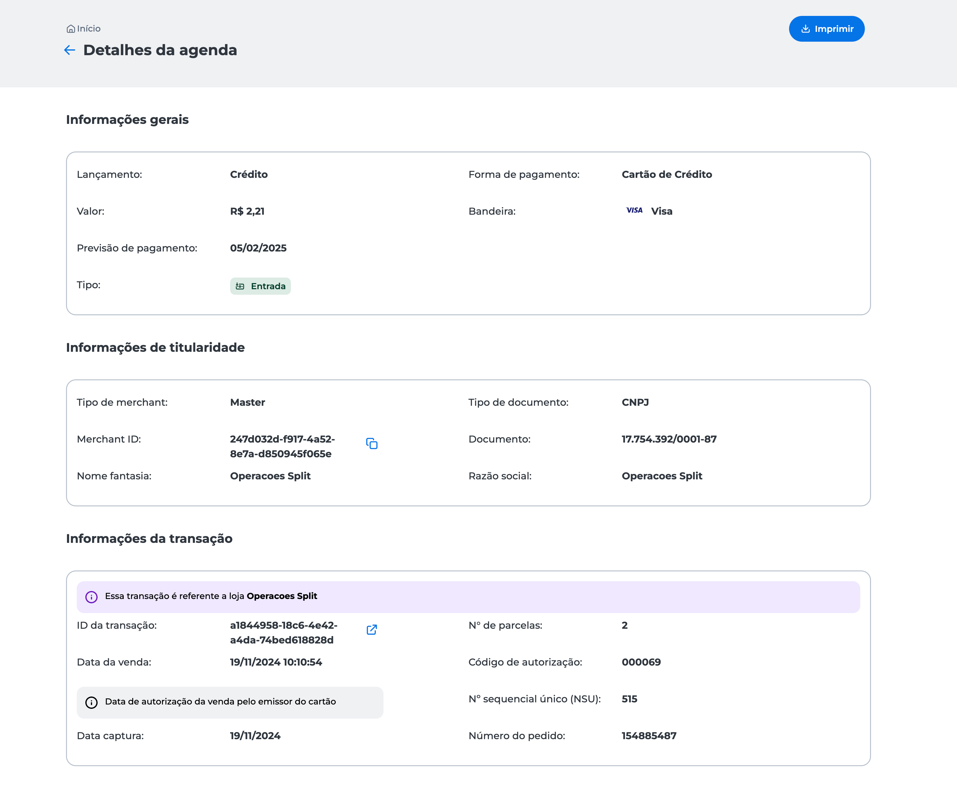This screenshot has width=957, height=786.
Task: Click the Crédito lançamento value
Action: point(249,174)
